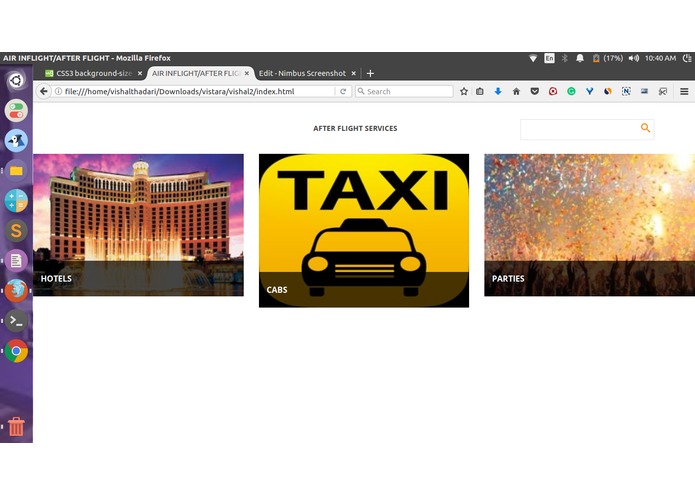Switch to the Edit - Nimbus Screenshot tab
This screenshot has width=695, height=494.
click(302, 73)
